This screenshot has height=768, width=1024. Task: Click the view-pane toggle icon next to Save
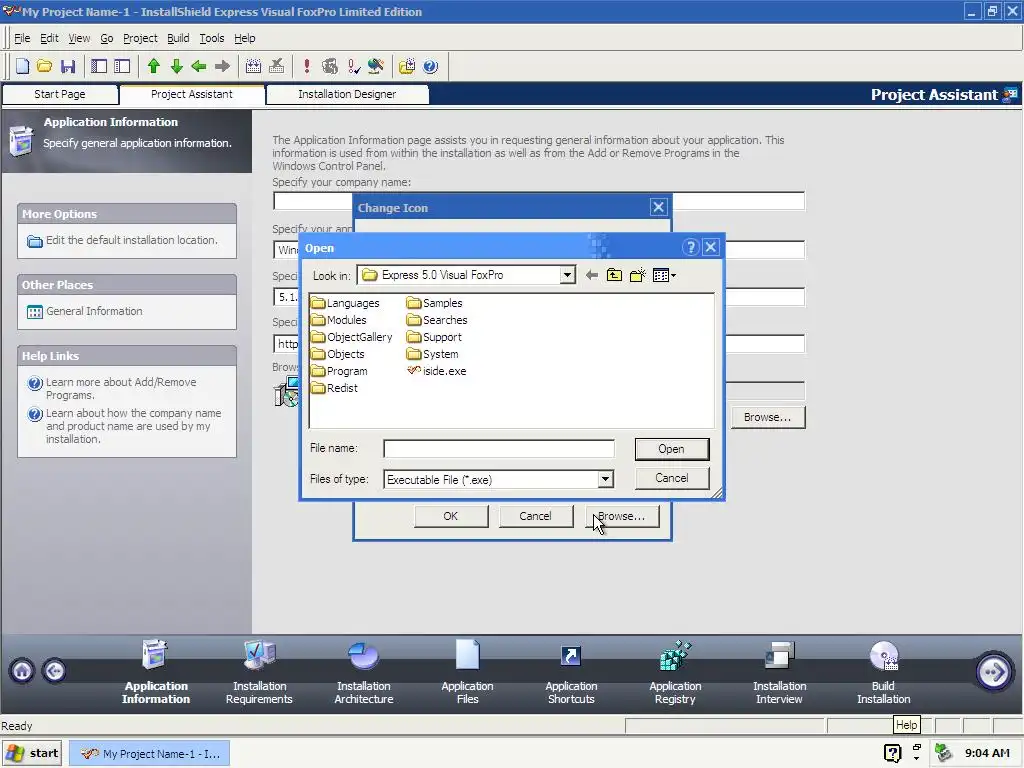pyautogui.click(x=99, y=66)
